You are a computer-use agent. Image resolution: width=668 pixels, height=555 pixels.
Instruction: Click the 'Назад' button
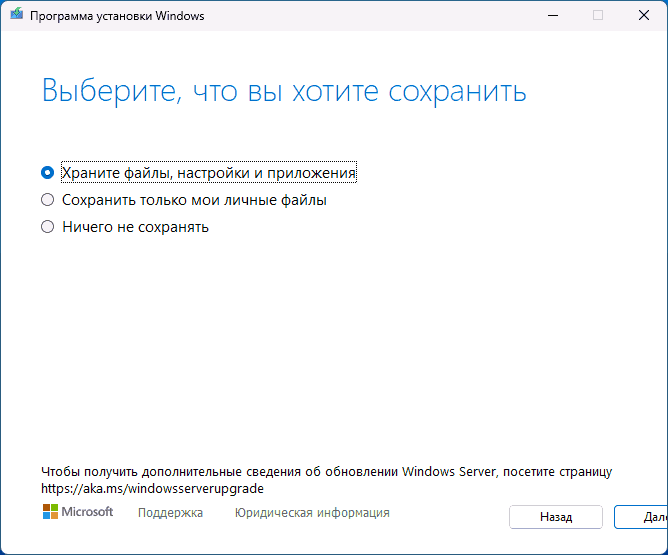[x=556, y=517]
